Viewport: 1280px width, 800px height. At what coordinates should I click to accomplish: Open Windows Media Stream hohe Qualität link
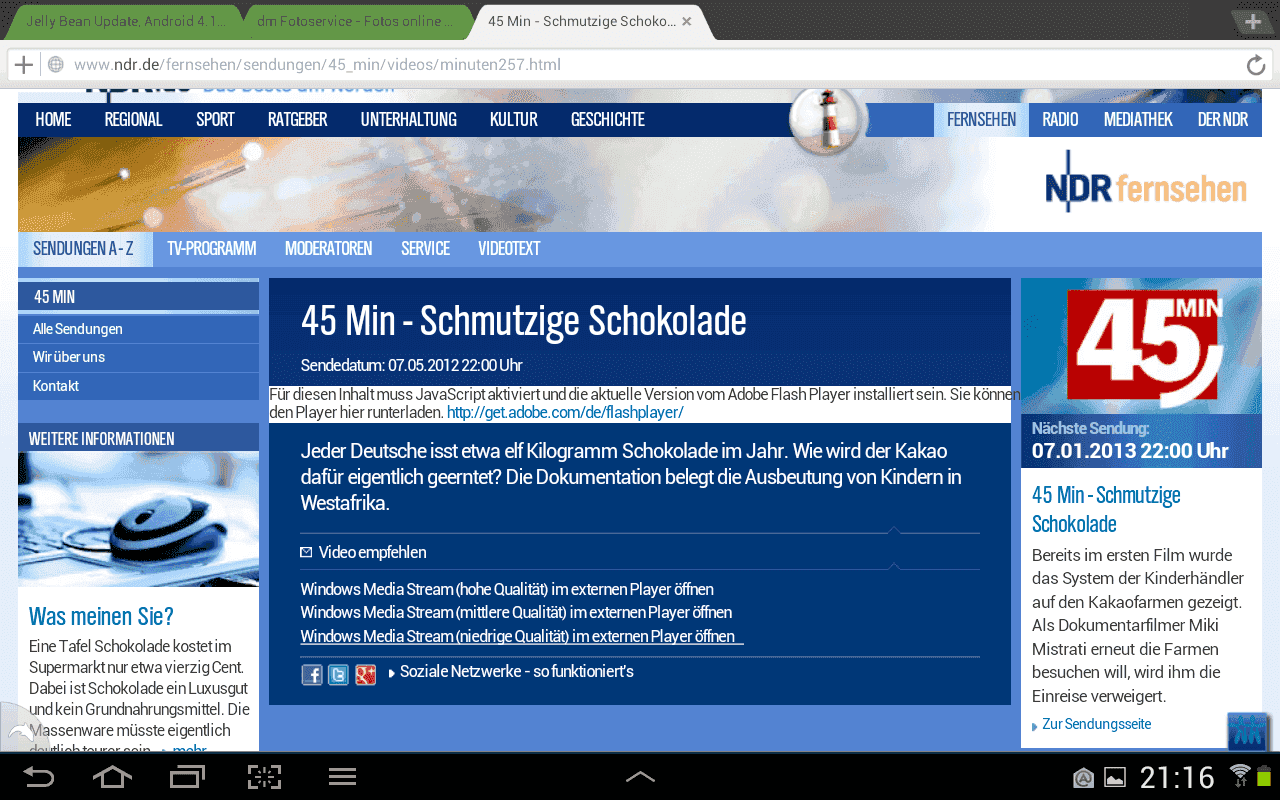coord(507,589)
